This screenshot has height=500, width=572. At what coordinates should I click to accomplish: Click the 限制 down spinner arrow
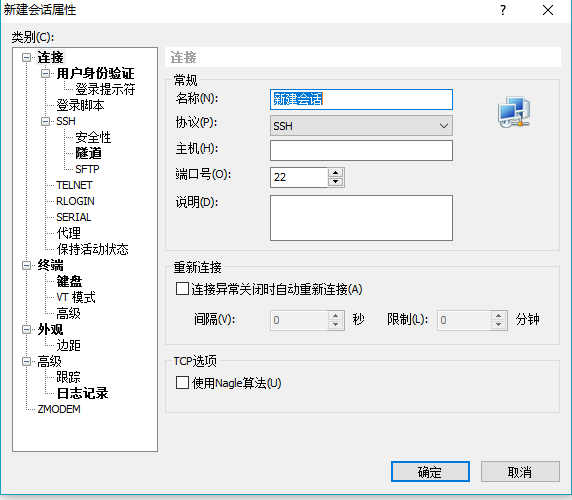point(499,325)
